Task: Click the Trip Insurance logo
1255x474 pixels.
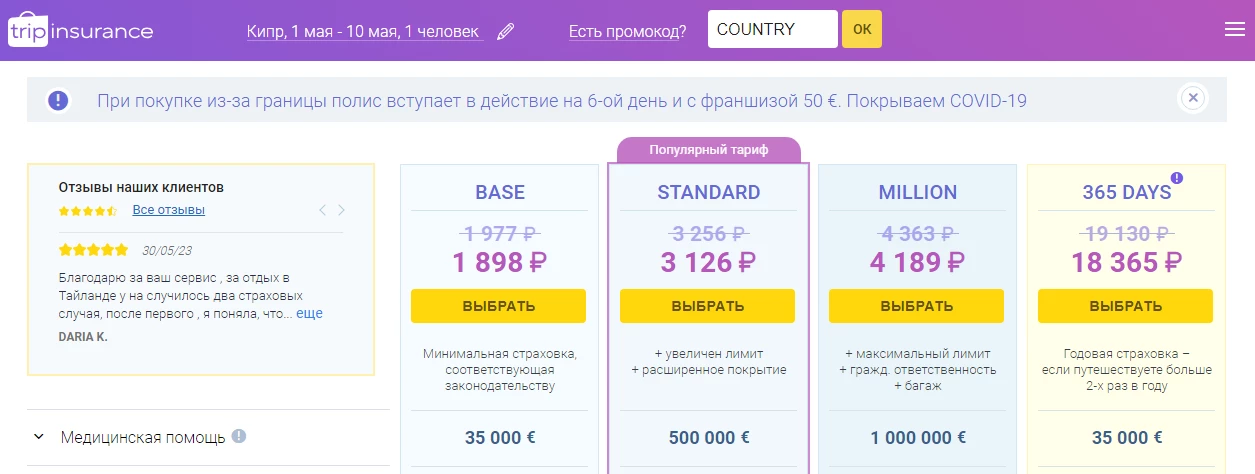Action: (x=80, y=31)
